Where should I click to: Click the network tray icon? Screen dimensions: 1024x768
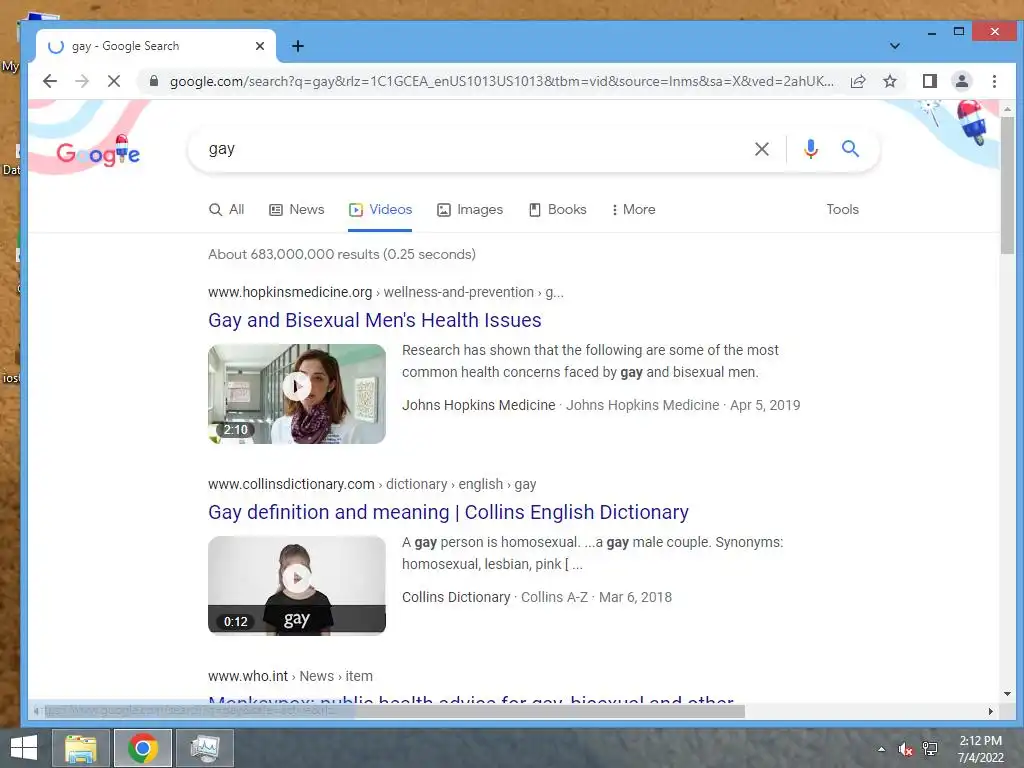pos(930,749)
